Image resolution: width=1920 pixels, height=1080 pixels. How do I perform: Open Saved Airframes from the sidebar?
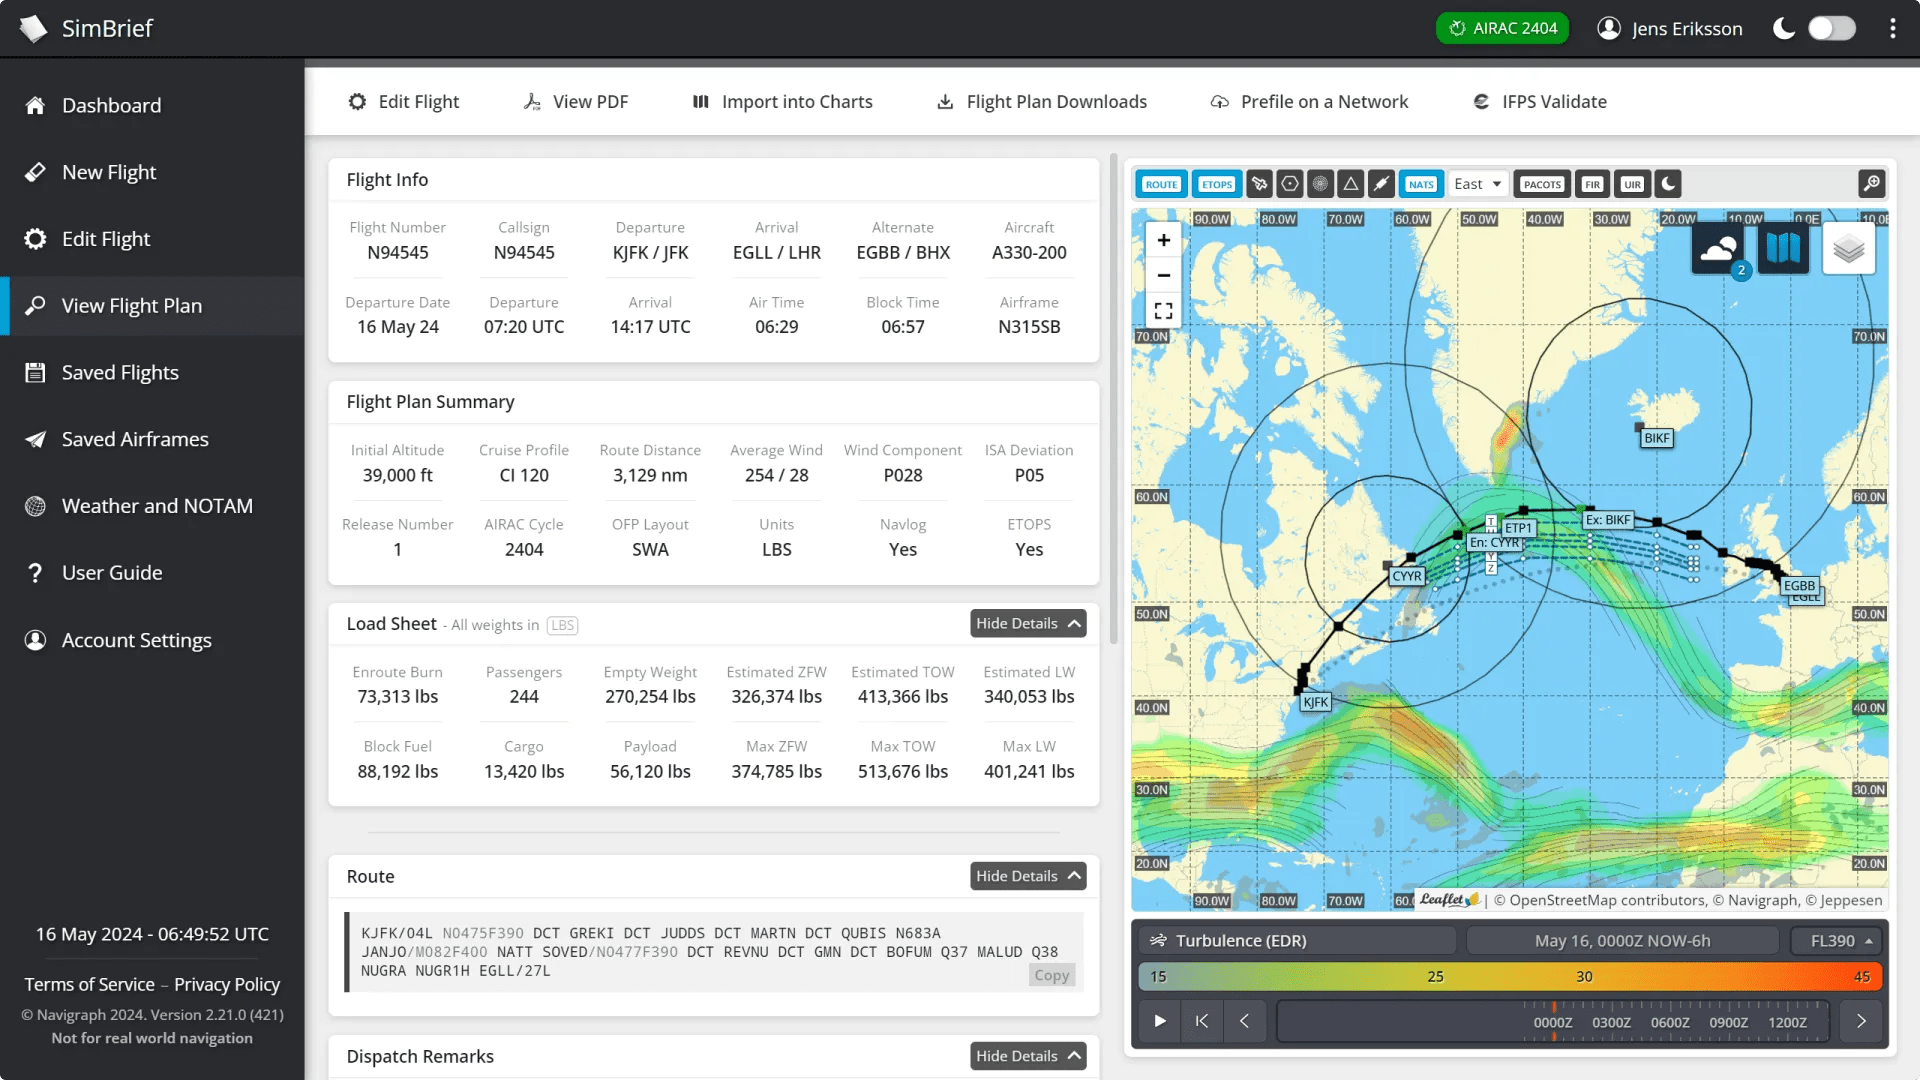pyautogui.click(x=135, y=439)
